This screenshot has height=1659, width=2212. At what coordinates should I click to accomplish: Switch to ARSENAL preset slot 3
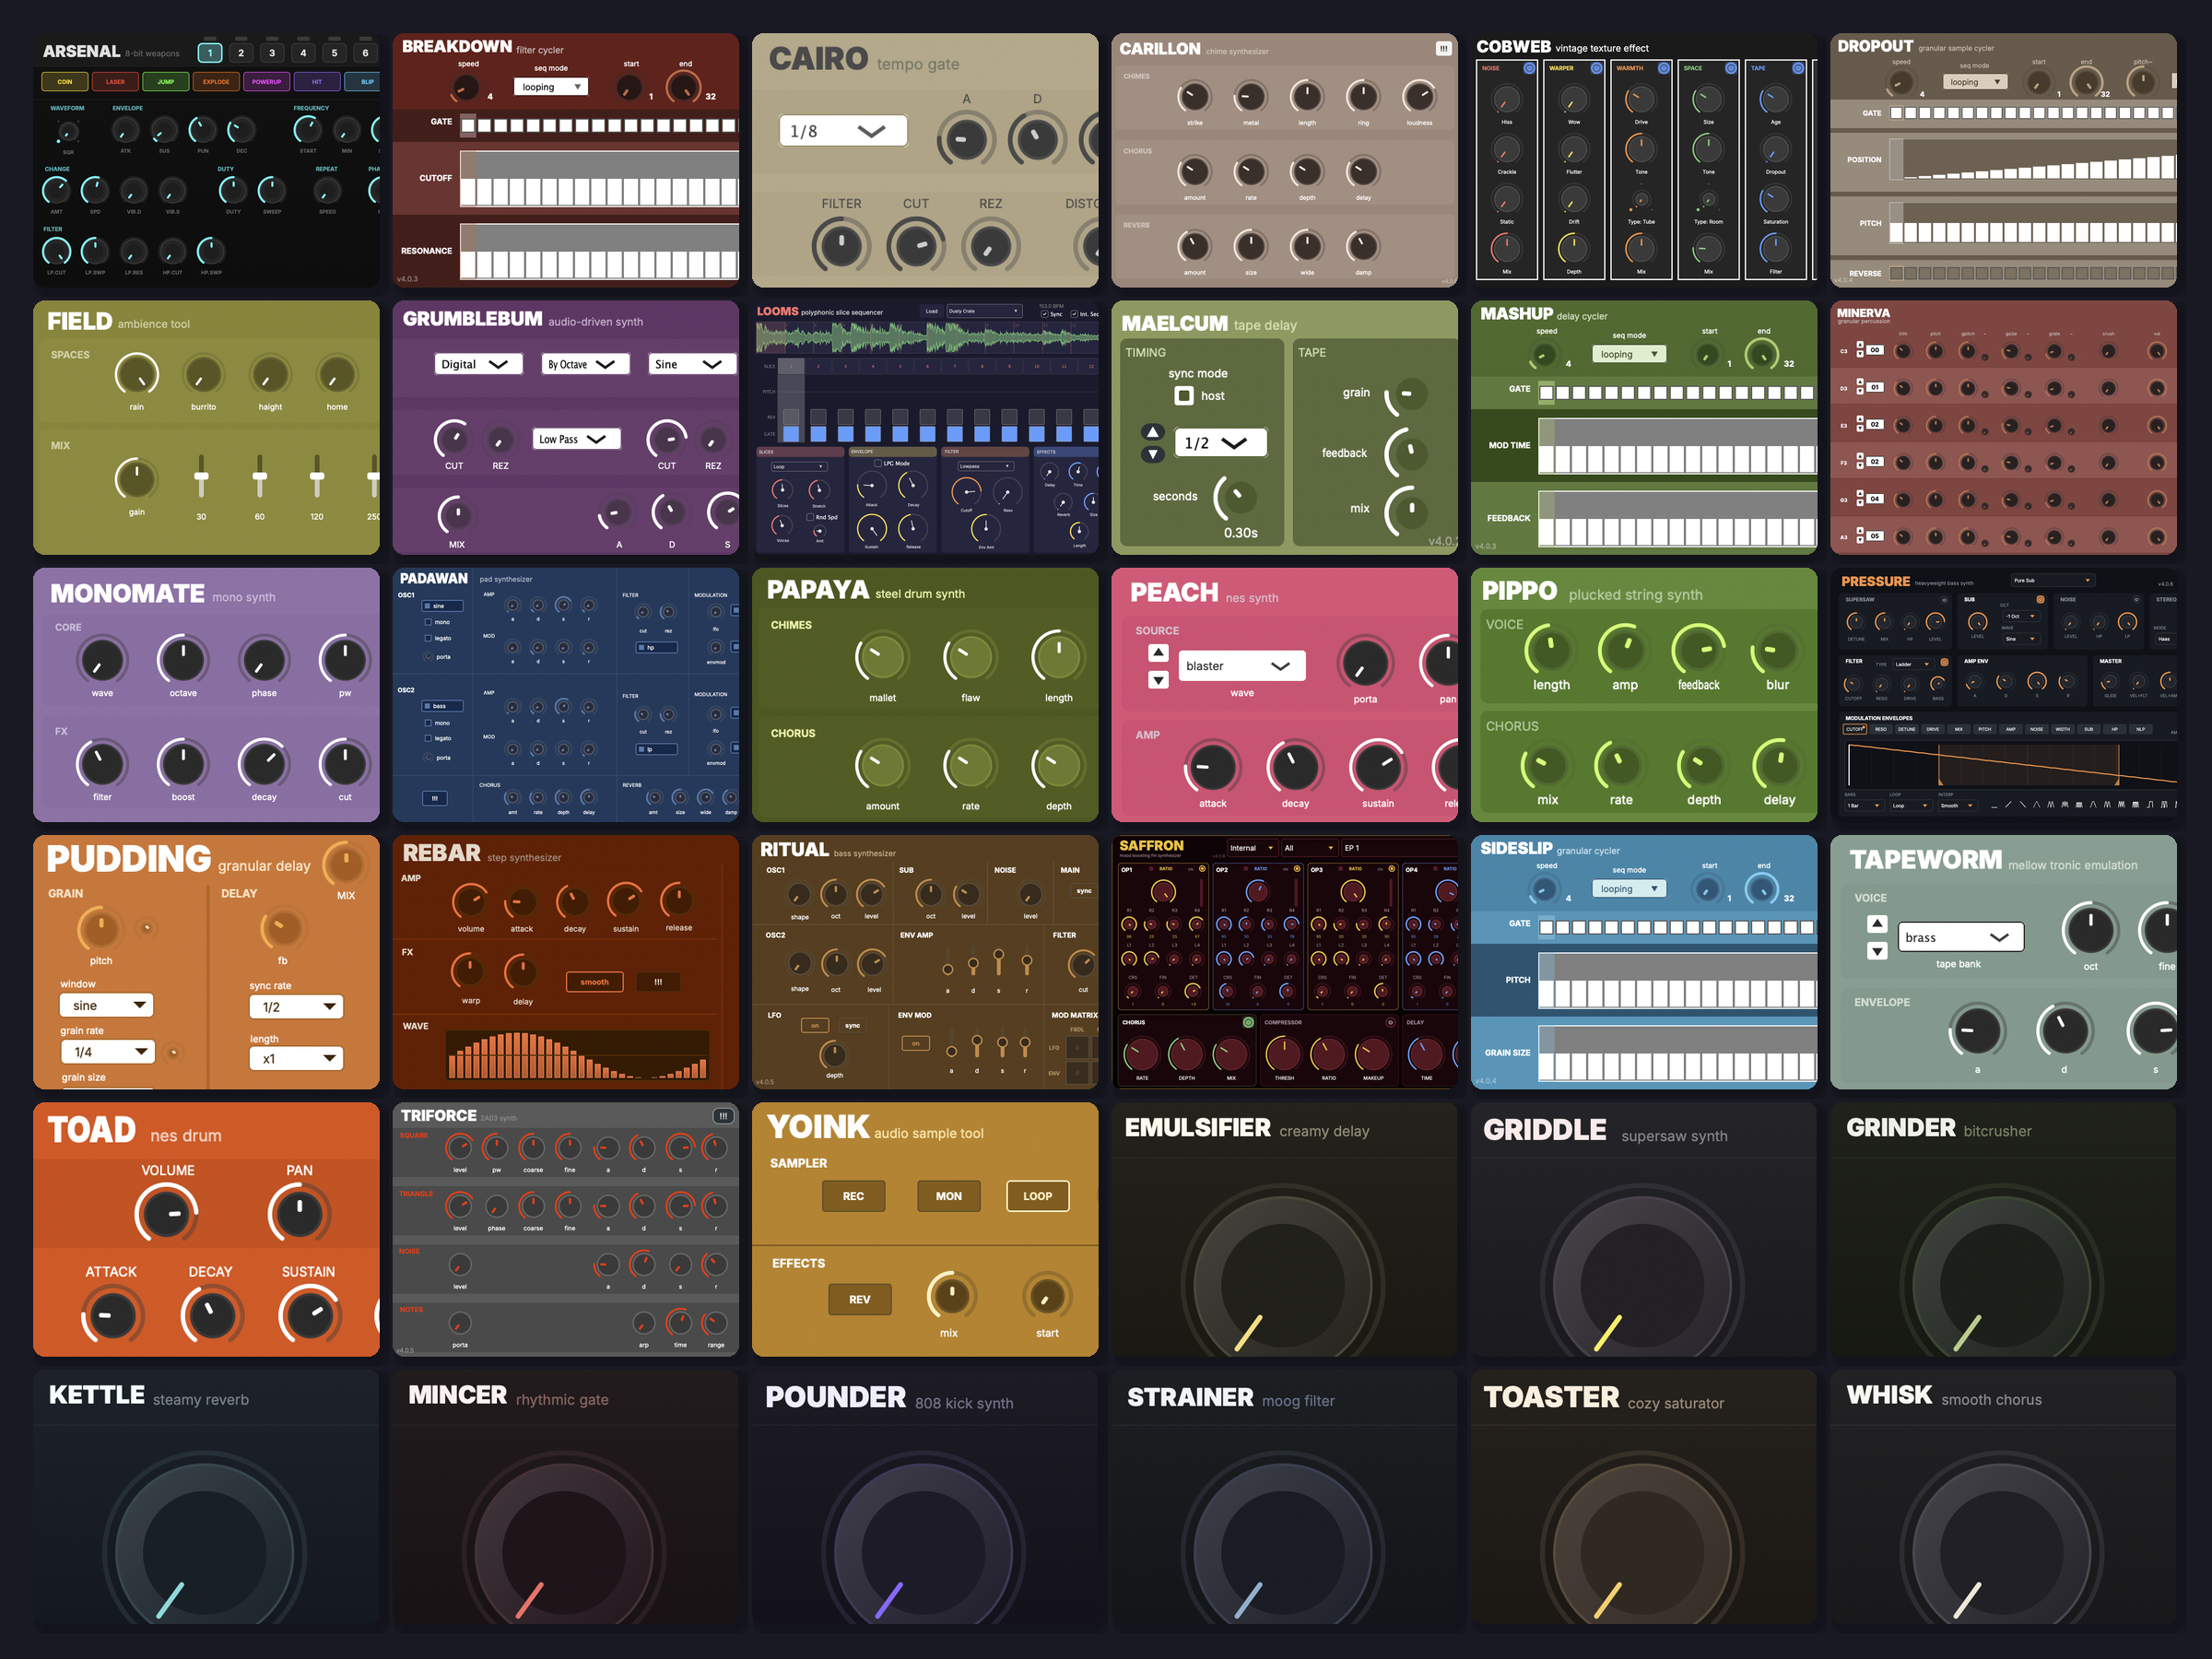(x=271, y=52)
